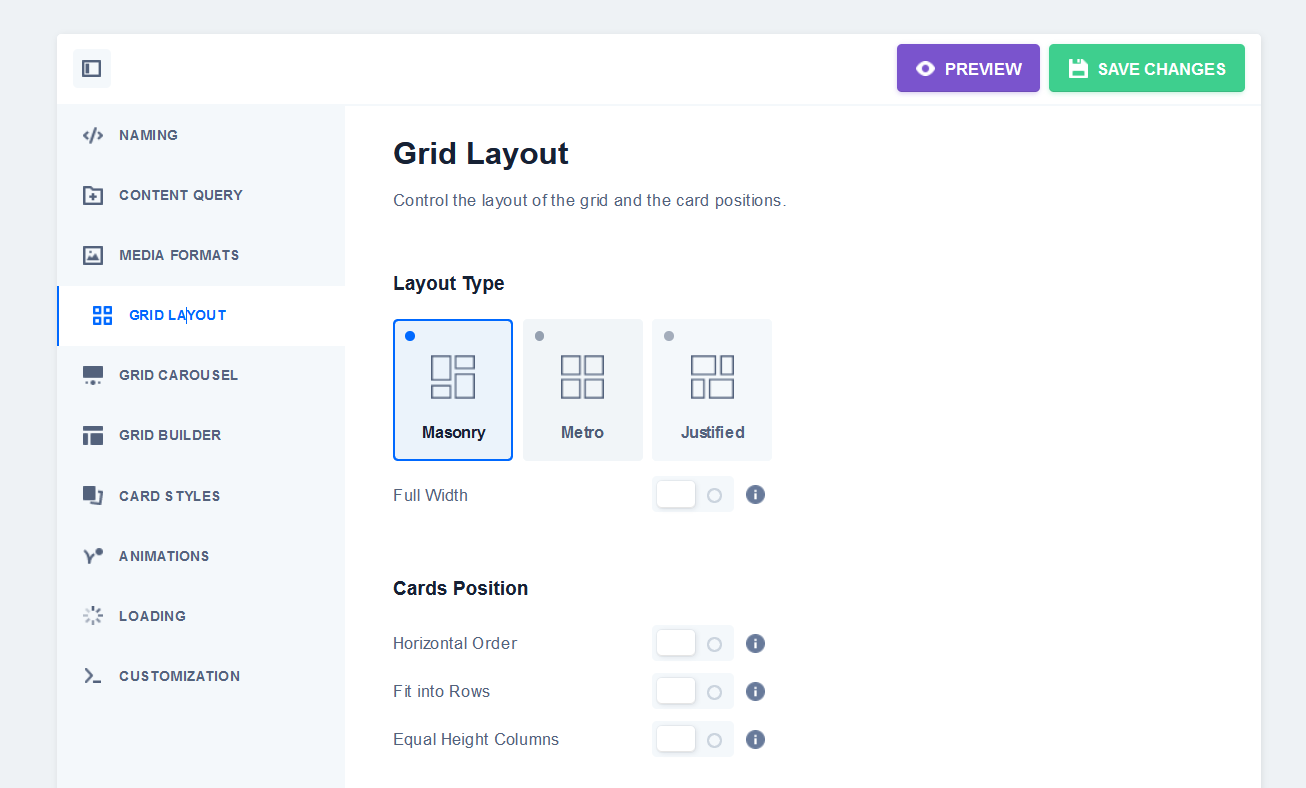Viewport: 1306px width, 788px height.
Task: Enable Equal Height Columns switch
Action: (x=692, y=740)
